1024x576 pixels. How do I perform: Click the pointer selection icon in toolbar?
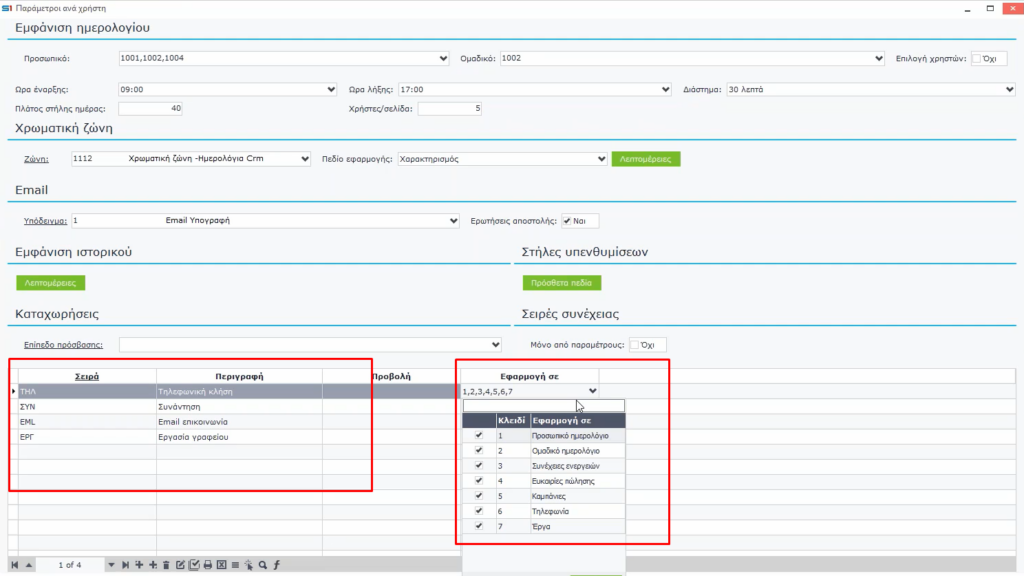pos(249,565)
